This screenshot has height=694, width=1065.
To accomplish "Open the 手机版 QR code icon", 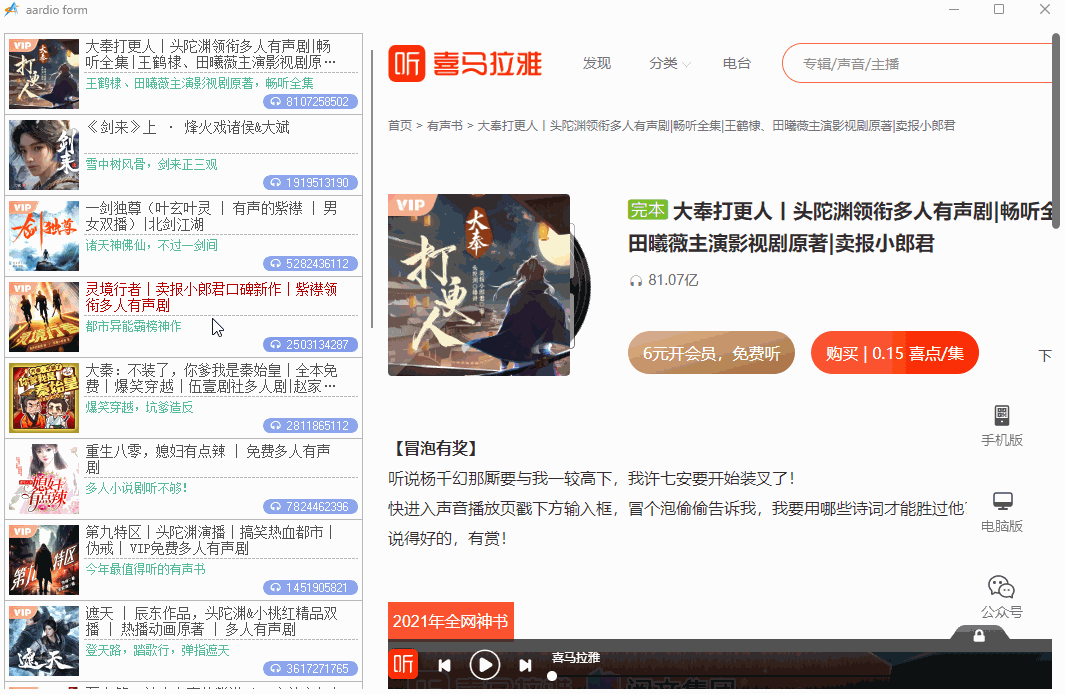I will point(1002,415).
